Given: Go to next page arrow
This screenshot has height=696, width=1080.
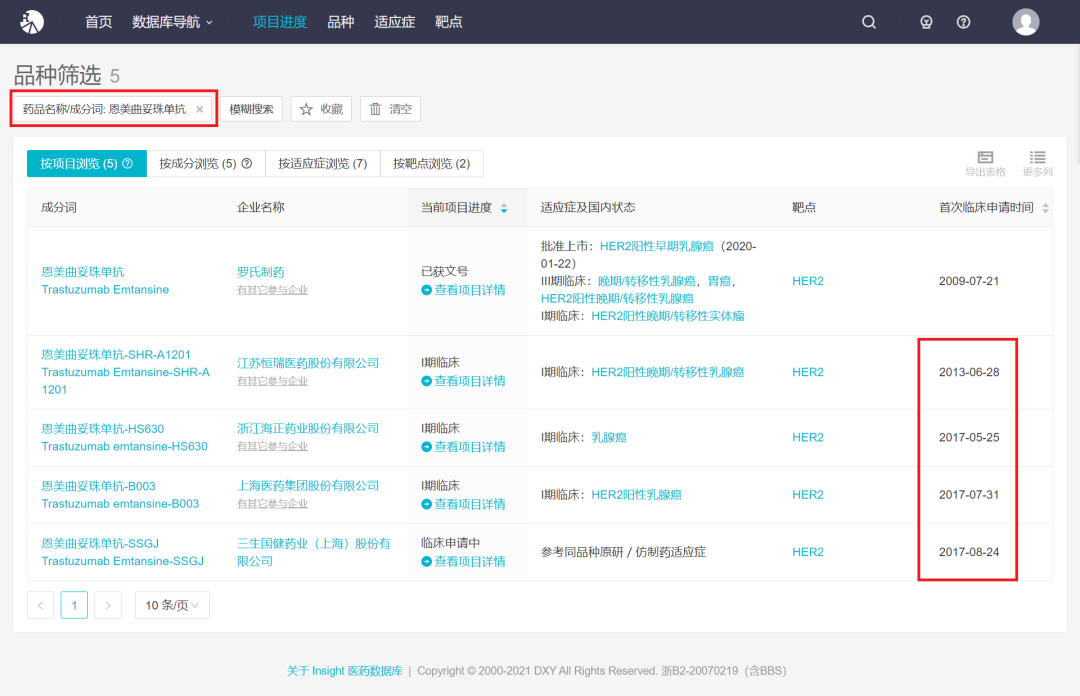Looking at the screenshot, I should [108, 605].
